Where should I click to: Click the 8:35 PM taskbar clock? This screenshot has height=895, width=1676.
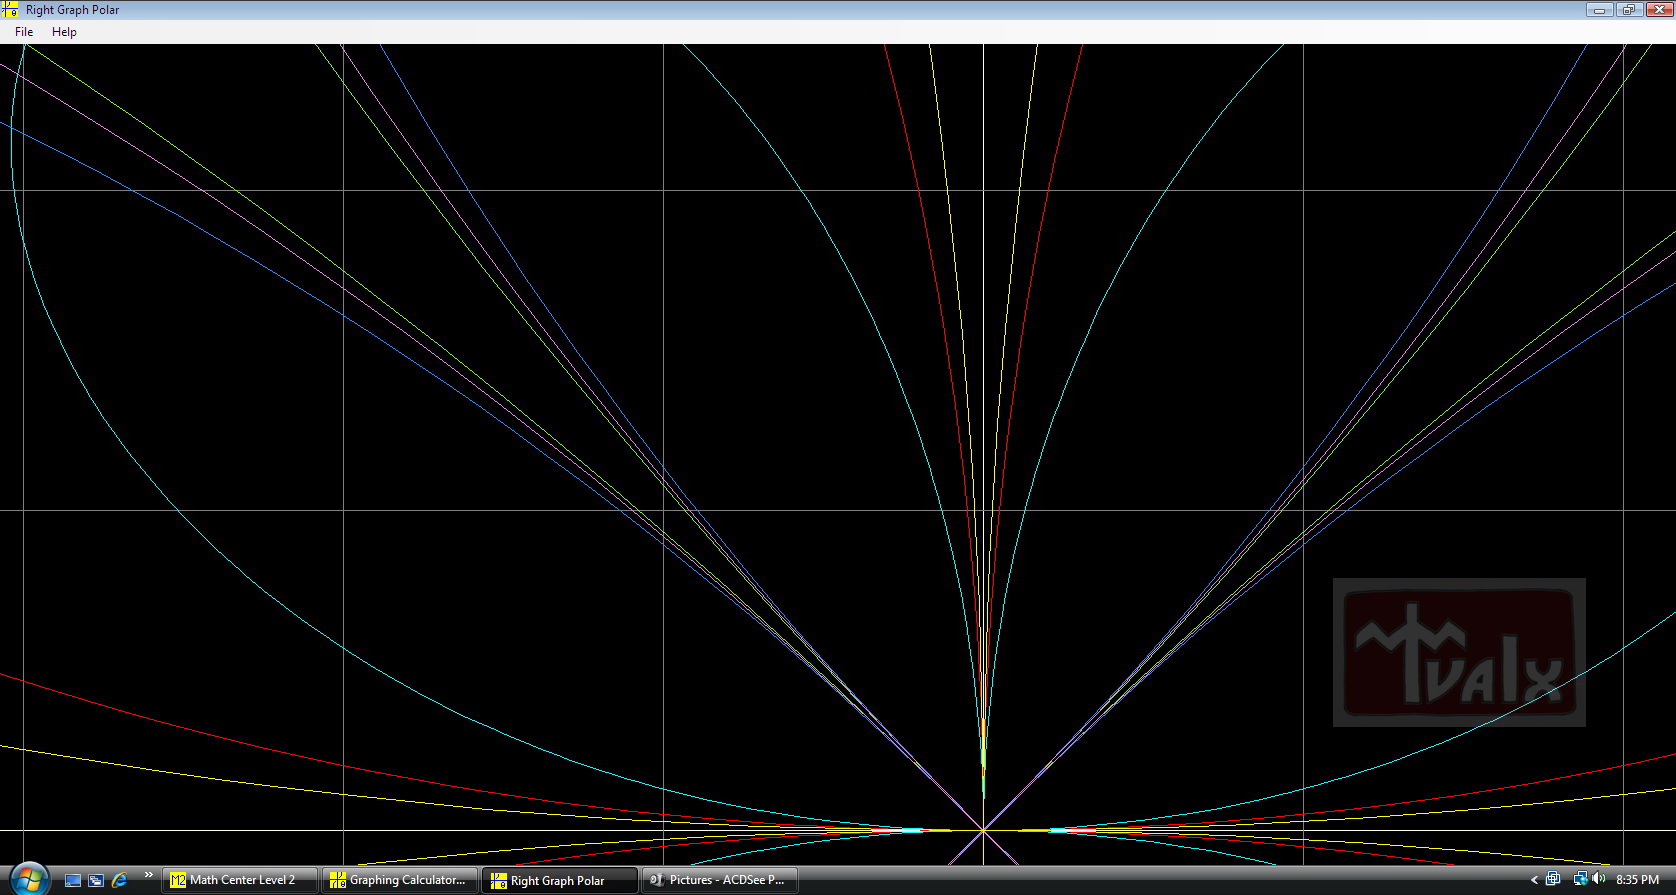1637,880
